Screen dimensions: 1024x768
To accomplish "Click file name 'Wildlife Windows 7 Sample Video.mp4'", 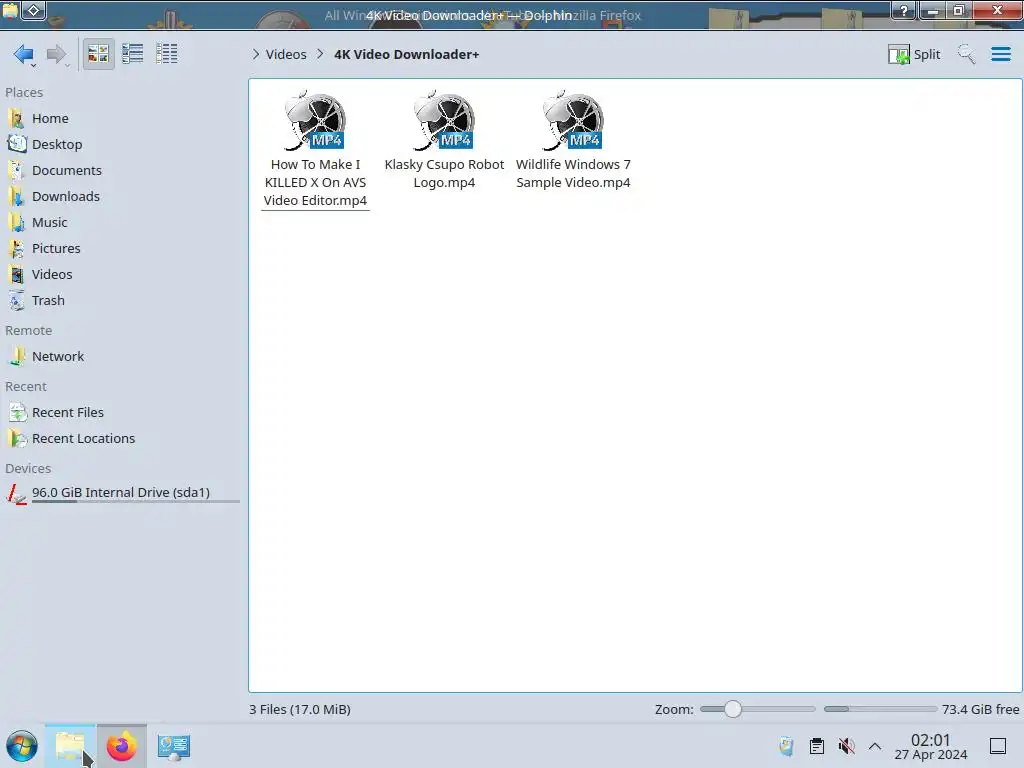I will 573,174.
